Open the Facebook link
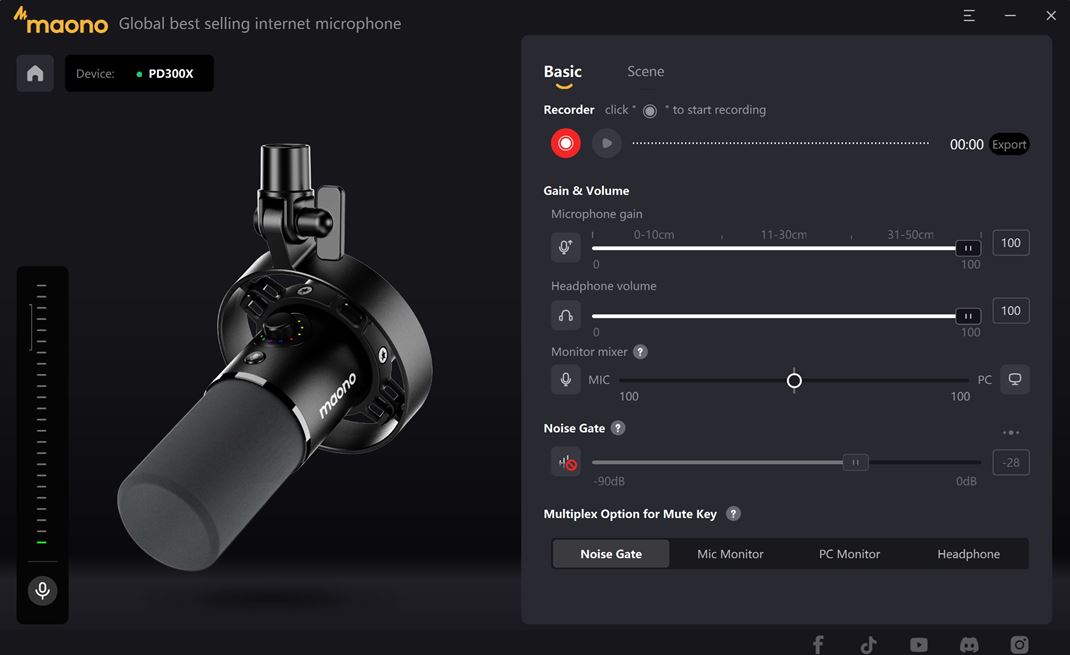 818,645
